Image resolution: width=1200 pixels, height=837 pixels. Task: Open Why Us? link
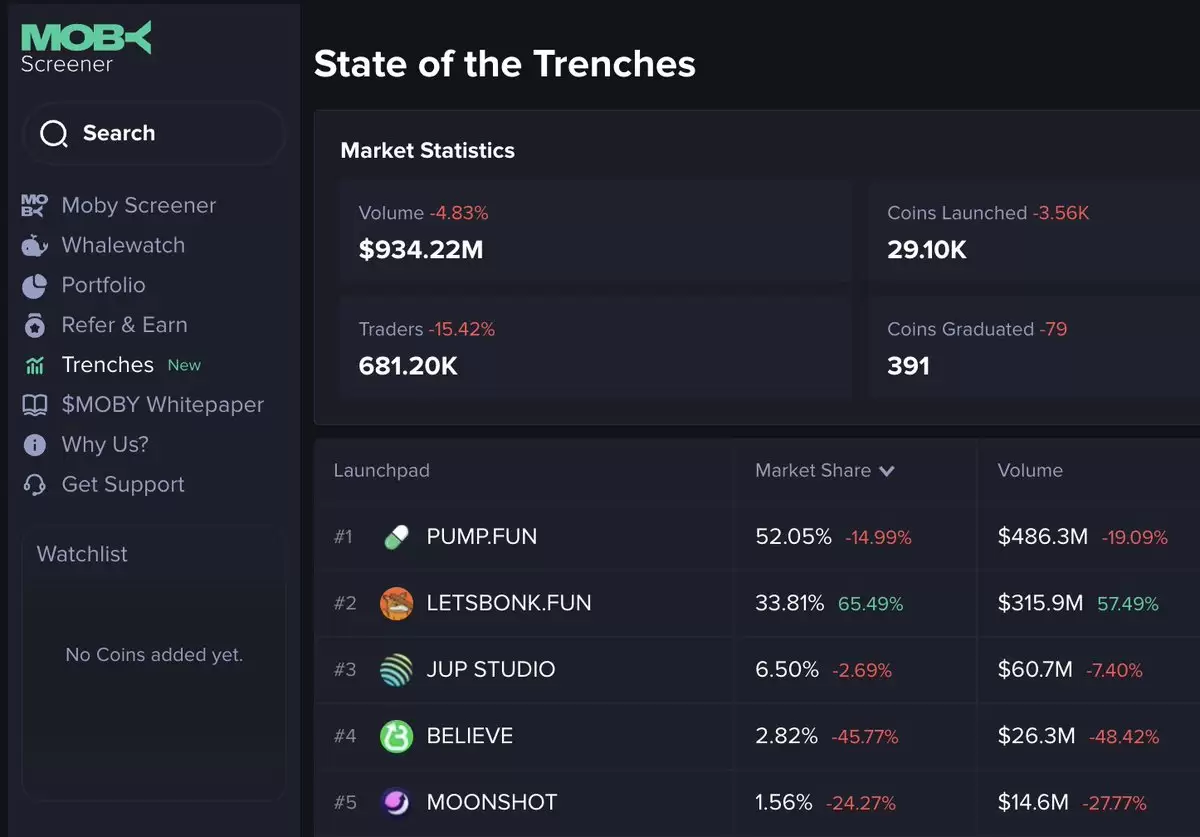[105, 445]
